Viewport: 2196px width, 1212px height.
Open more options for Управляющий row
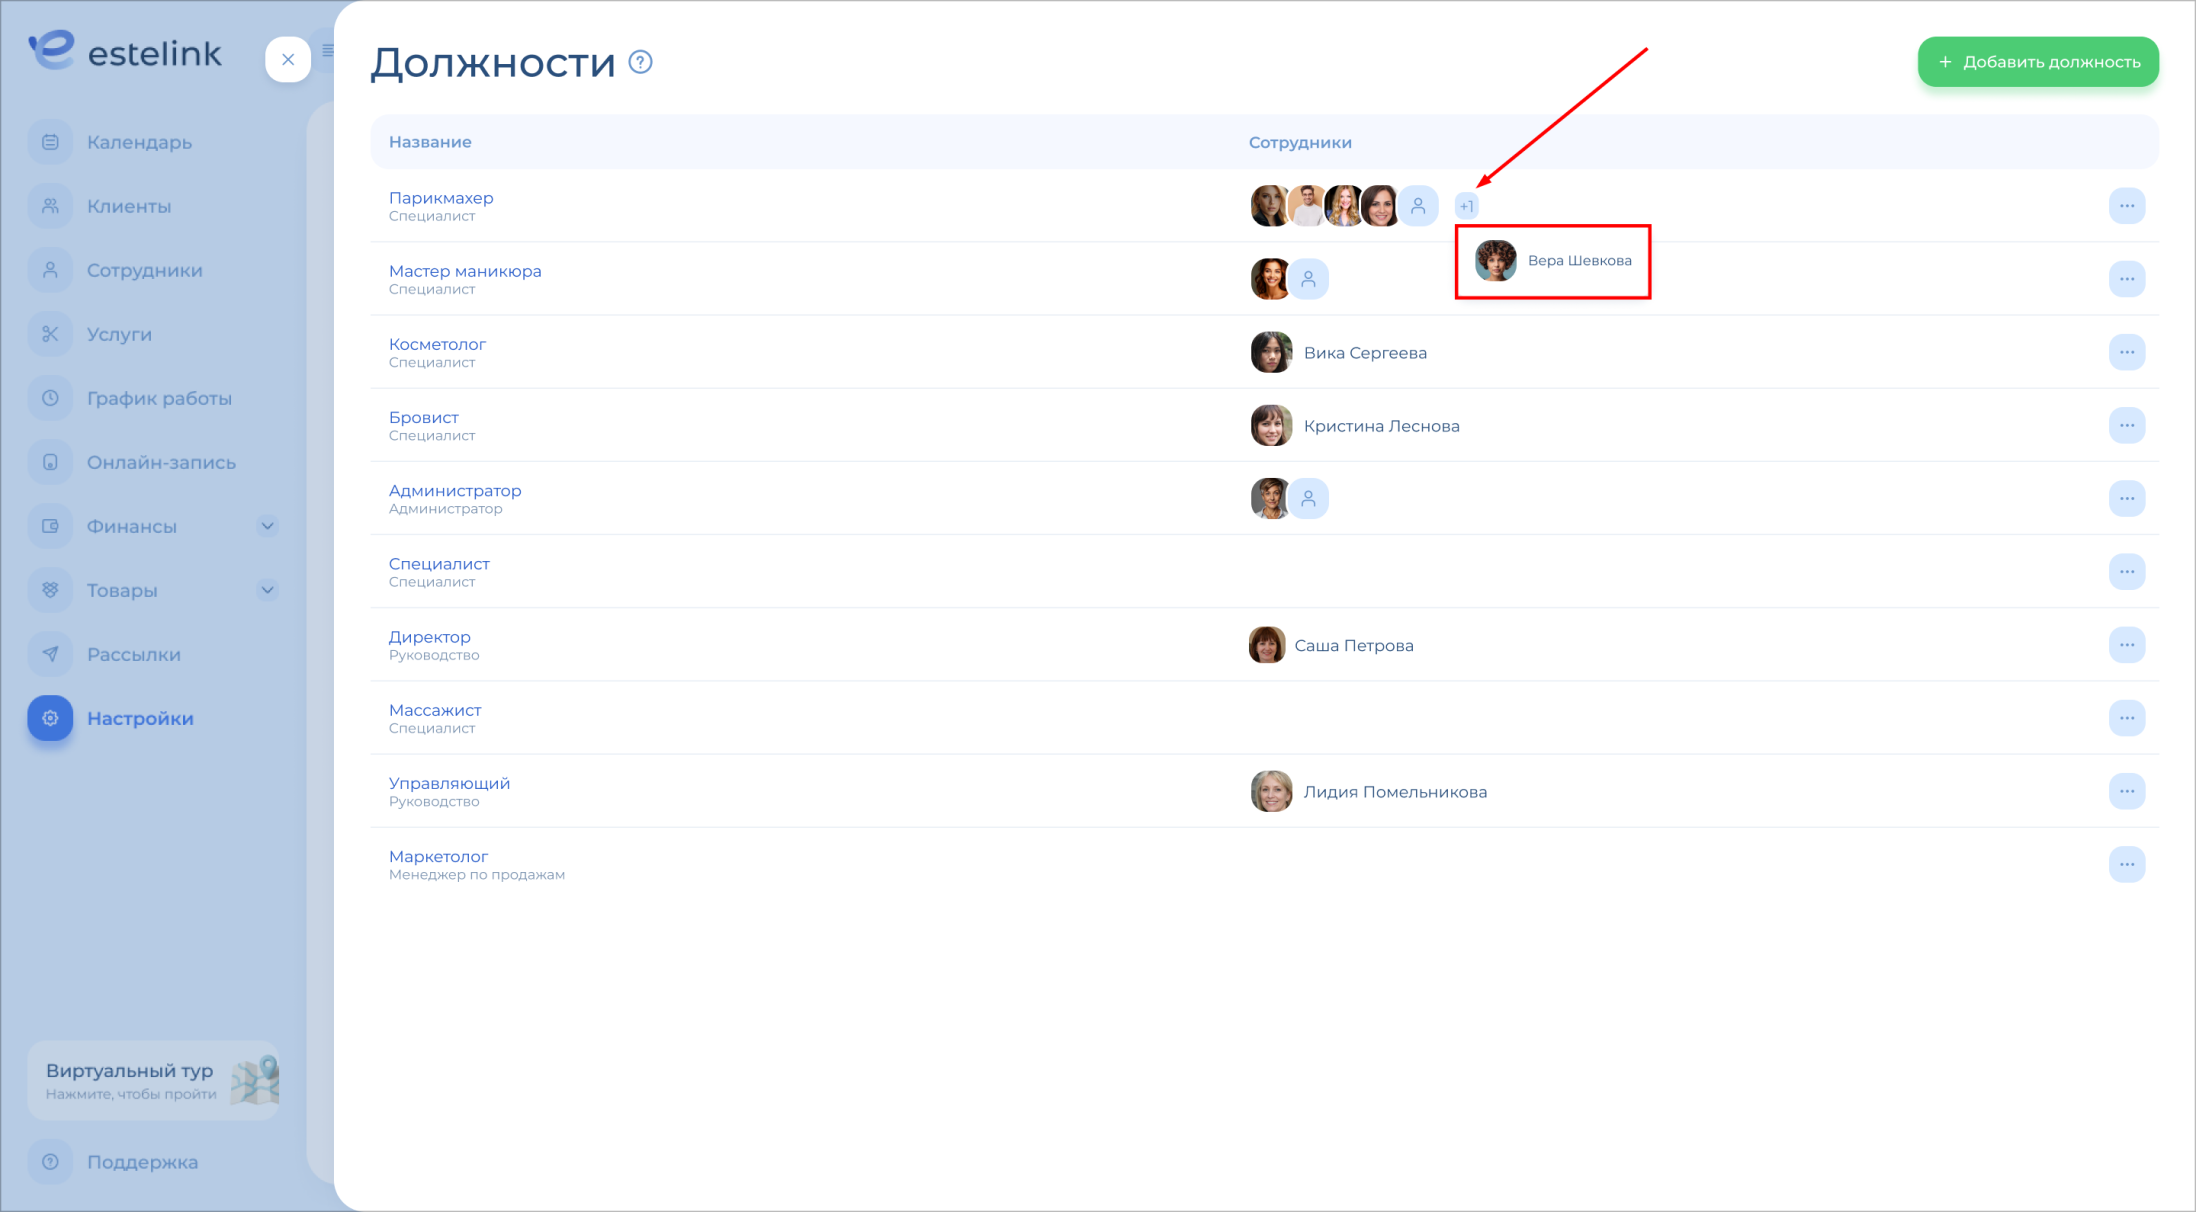pyautogui.click(x=2127, y=791)
